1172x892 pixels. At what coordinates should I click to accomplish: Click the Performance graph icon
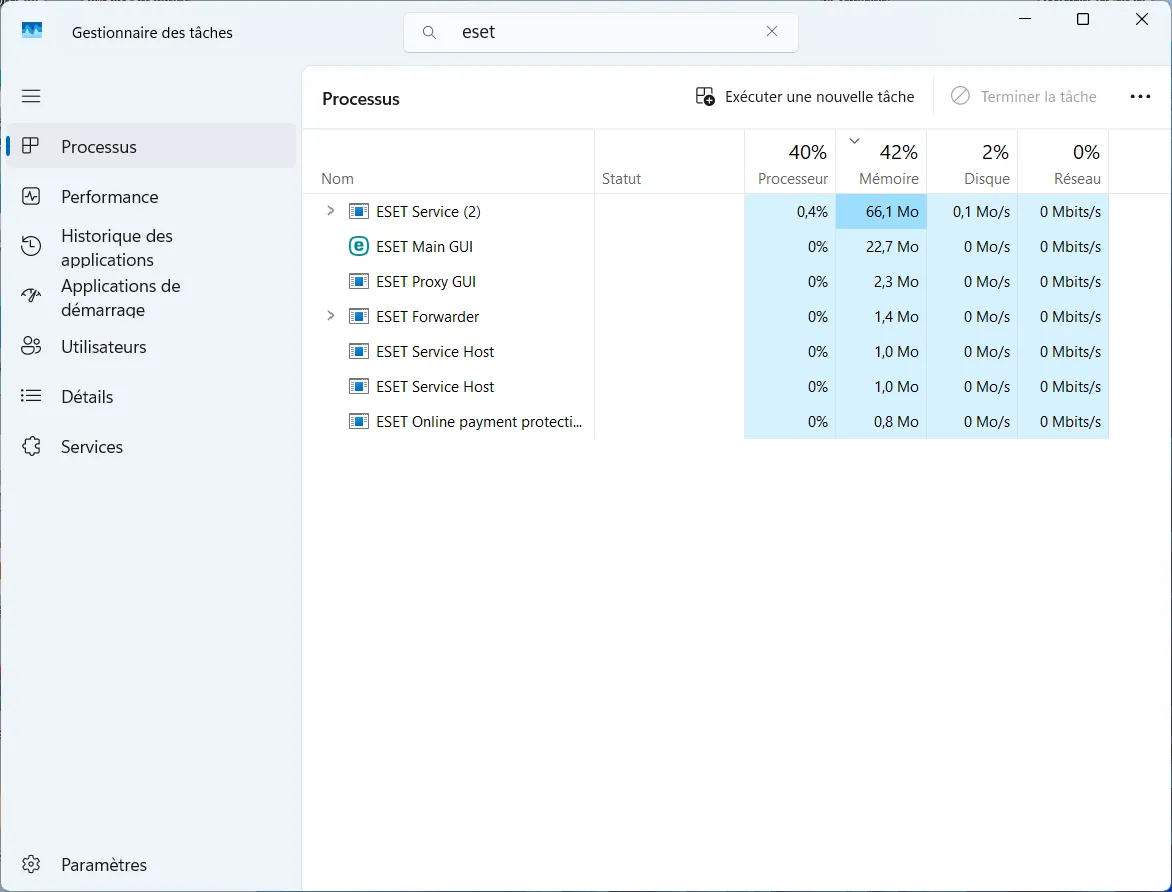31,197
